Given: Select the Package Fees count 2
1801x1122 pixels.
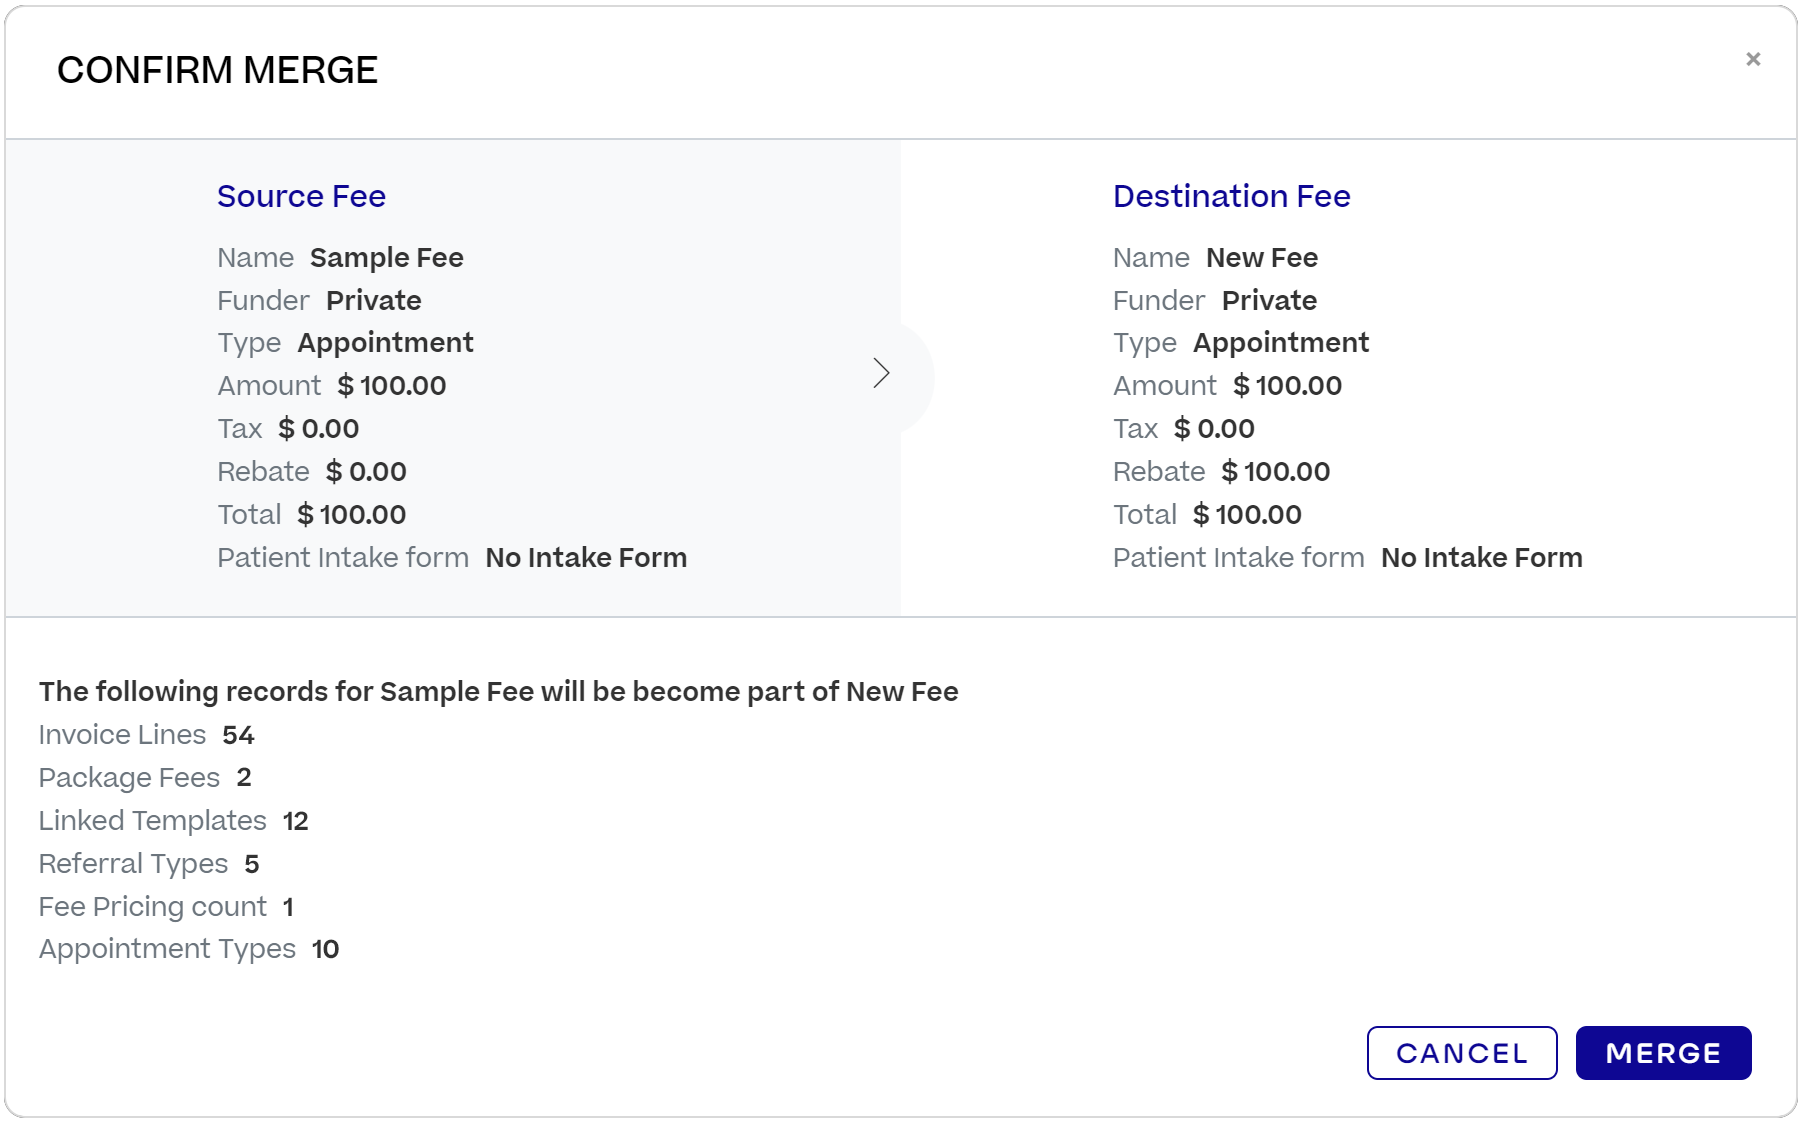Looking at the screenshot, I should tap(244, 777).
